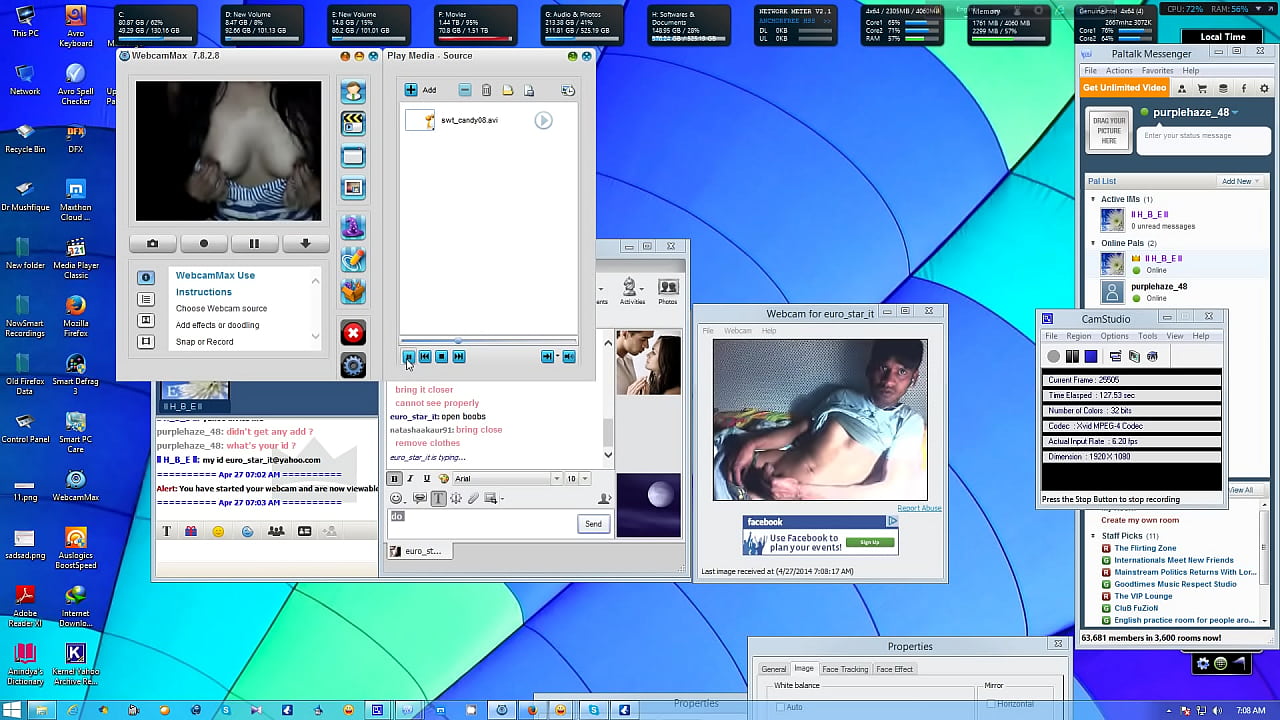Open the CamStudio Region menu
This screenshot has width=1280, height=720.
[1078, 336]
